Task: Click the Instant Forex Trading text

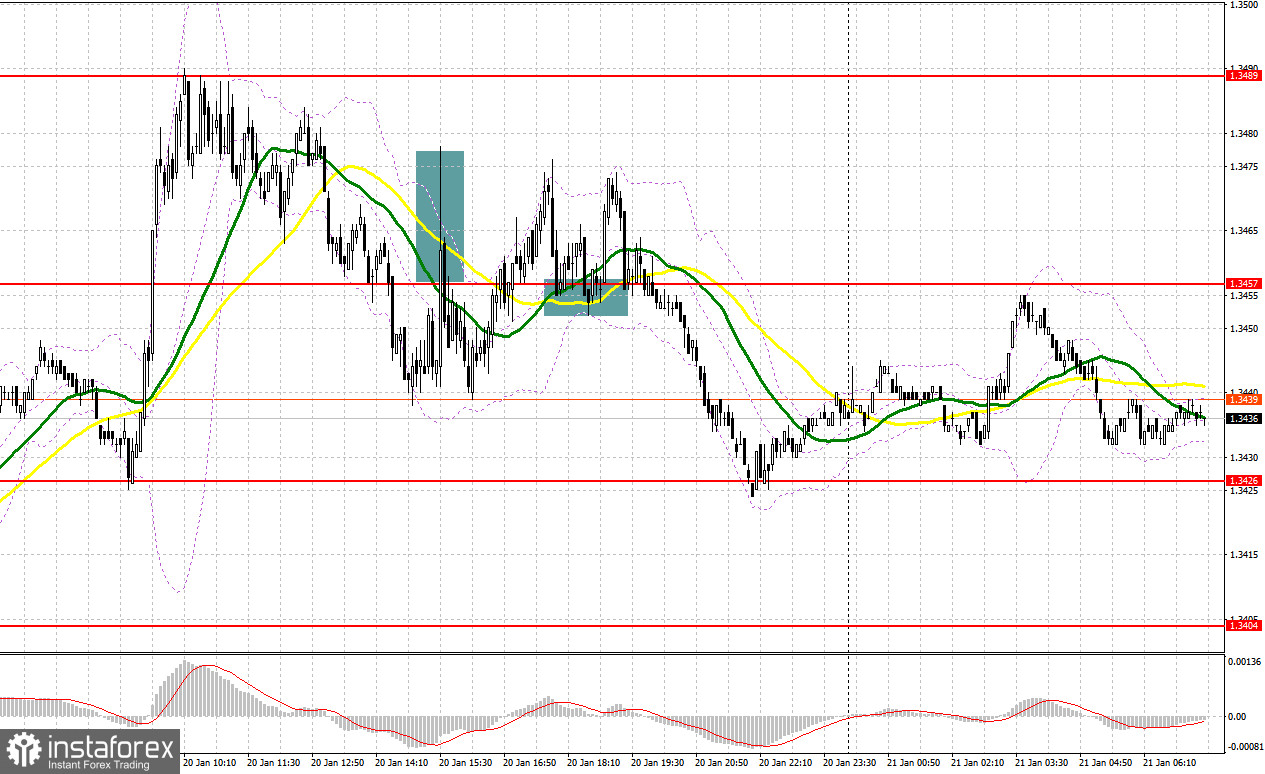Action: (97, 765)
